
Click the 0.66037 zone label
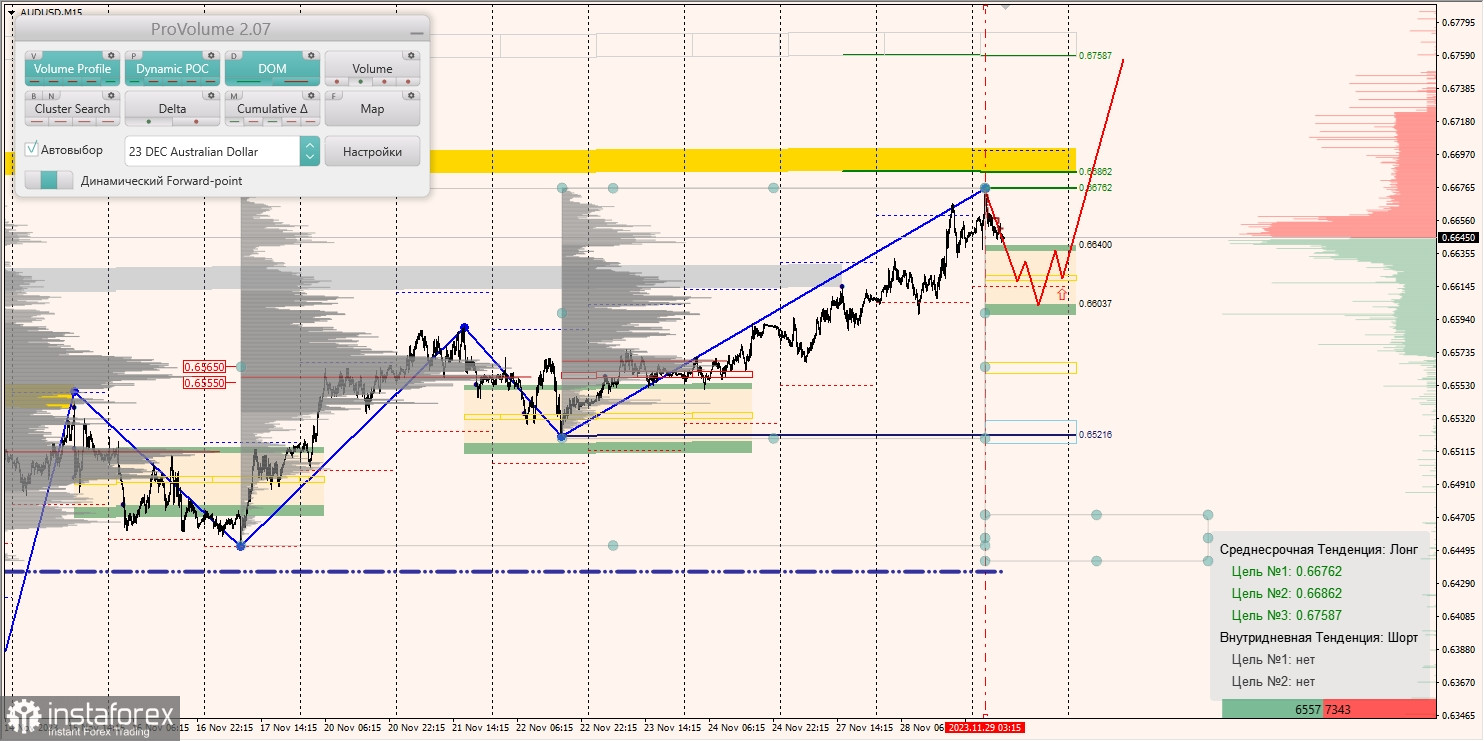coord(1096,302)
